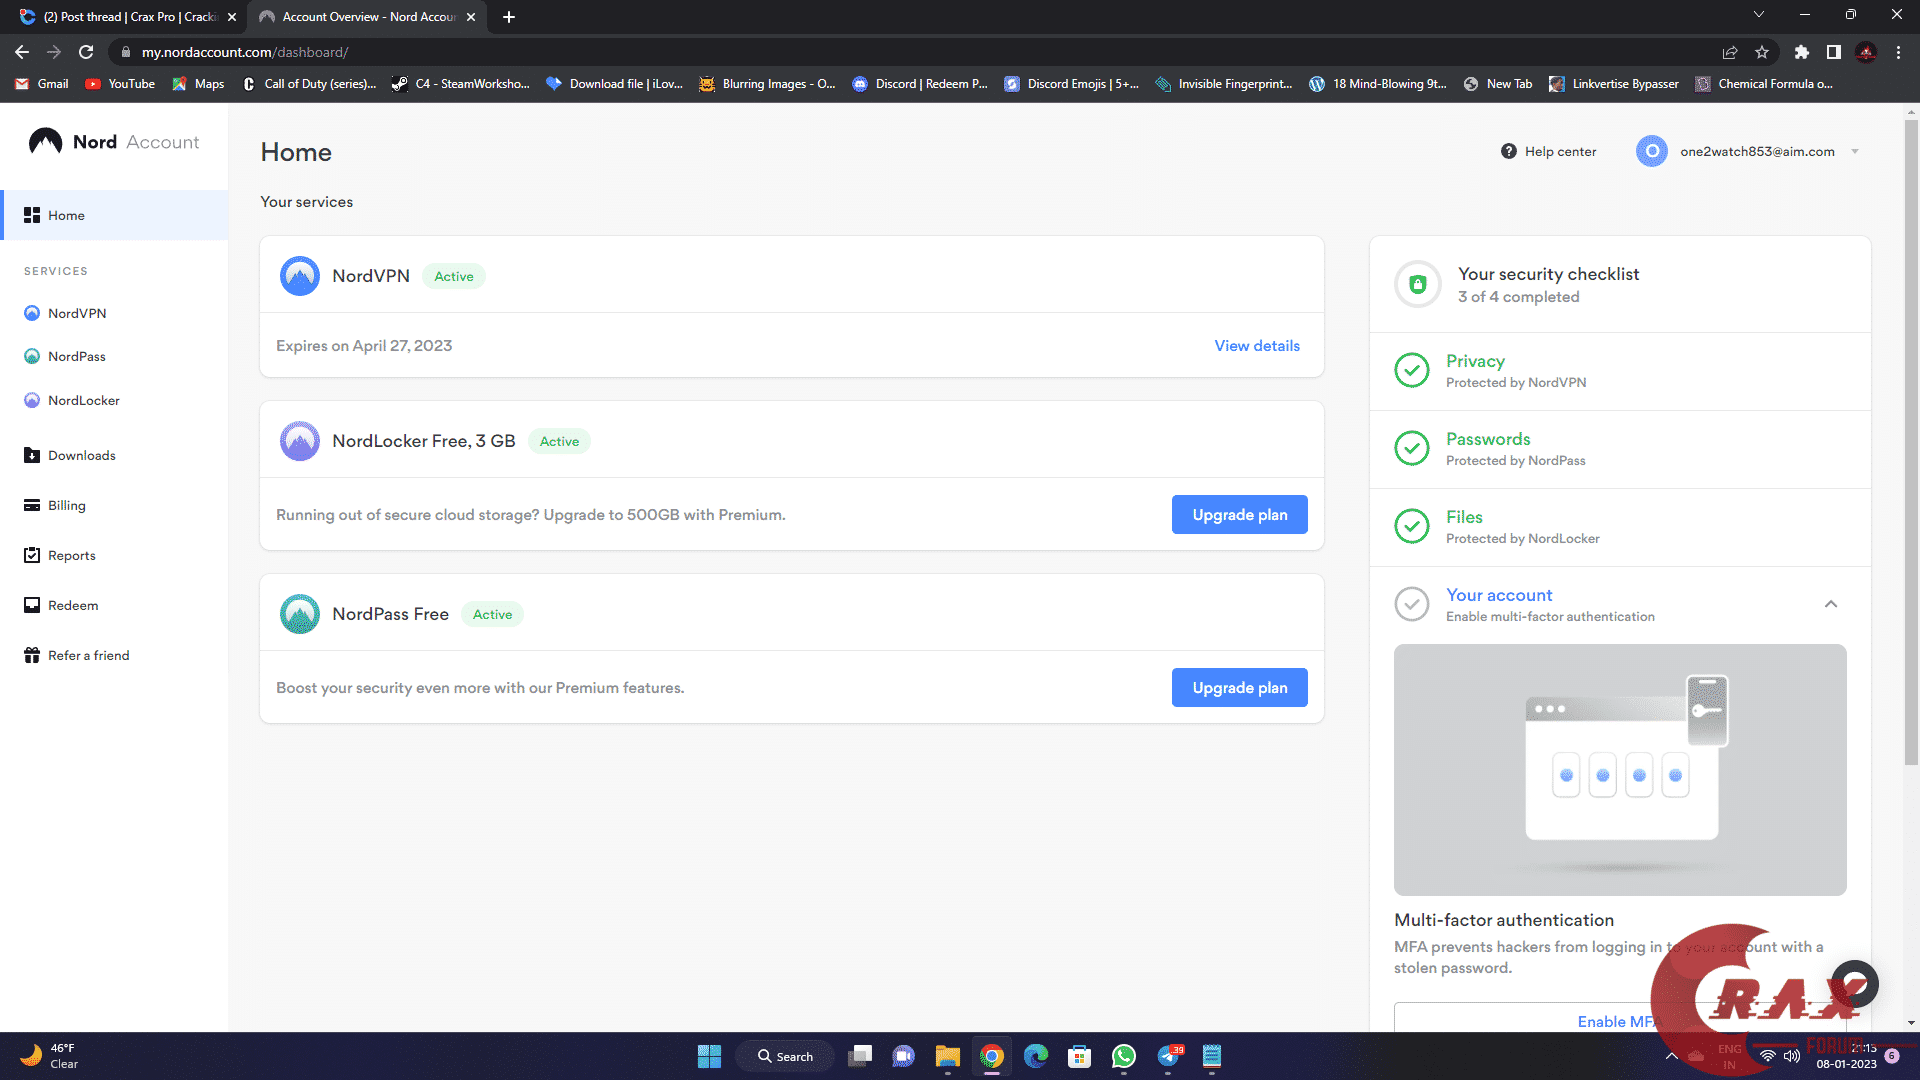This screenshot has height=1080, width=1920.
Task: Open the Redeem page
Action: (x=61, y=605)
